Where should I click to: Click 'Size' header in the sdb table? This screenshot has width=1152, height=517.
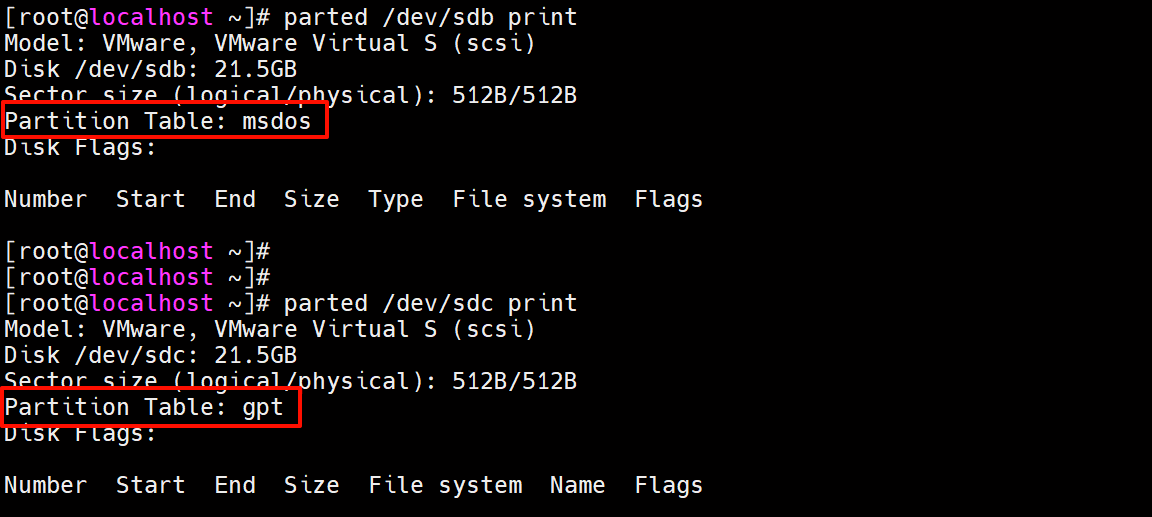coord(311,200)
